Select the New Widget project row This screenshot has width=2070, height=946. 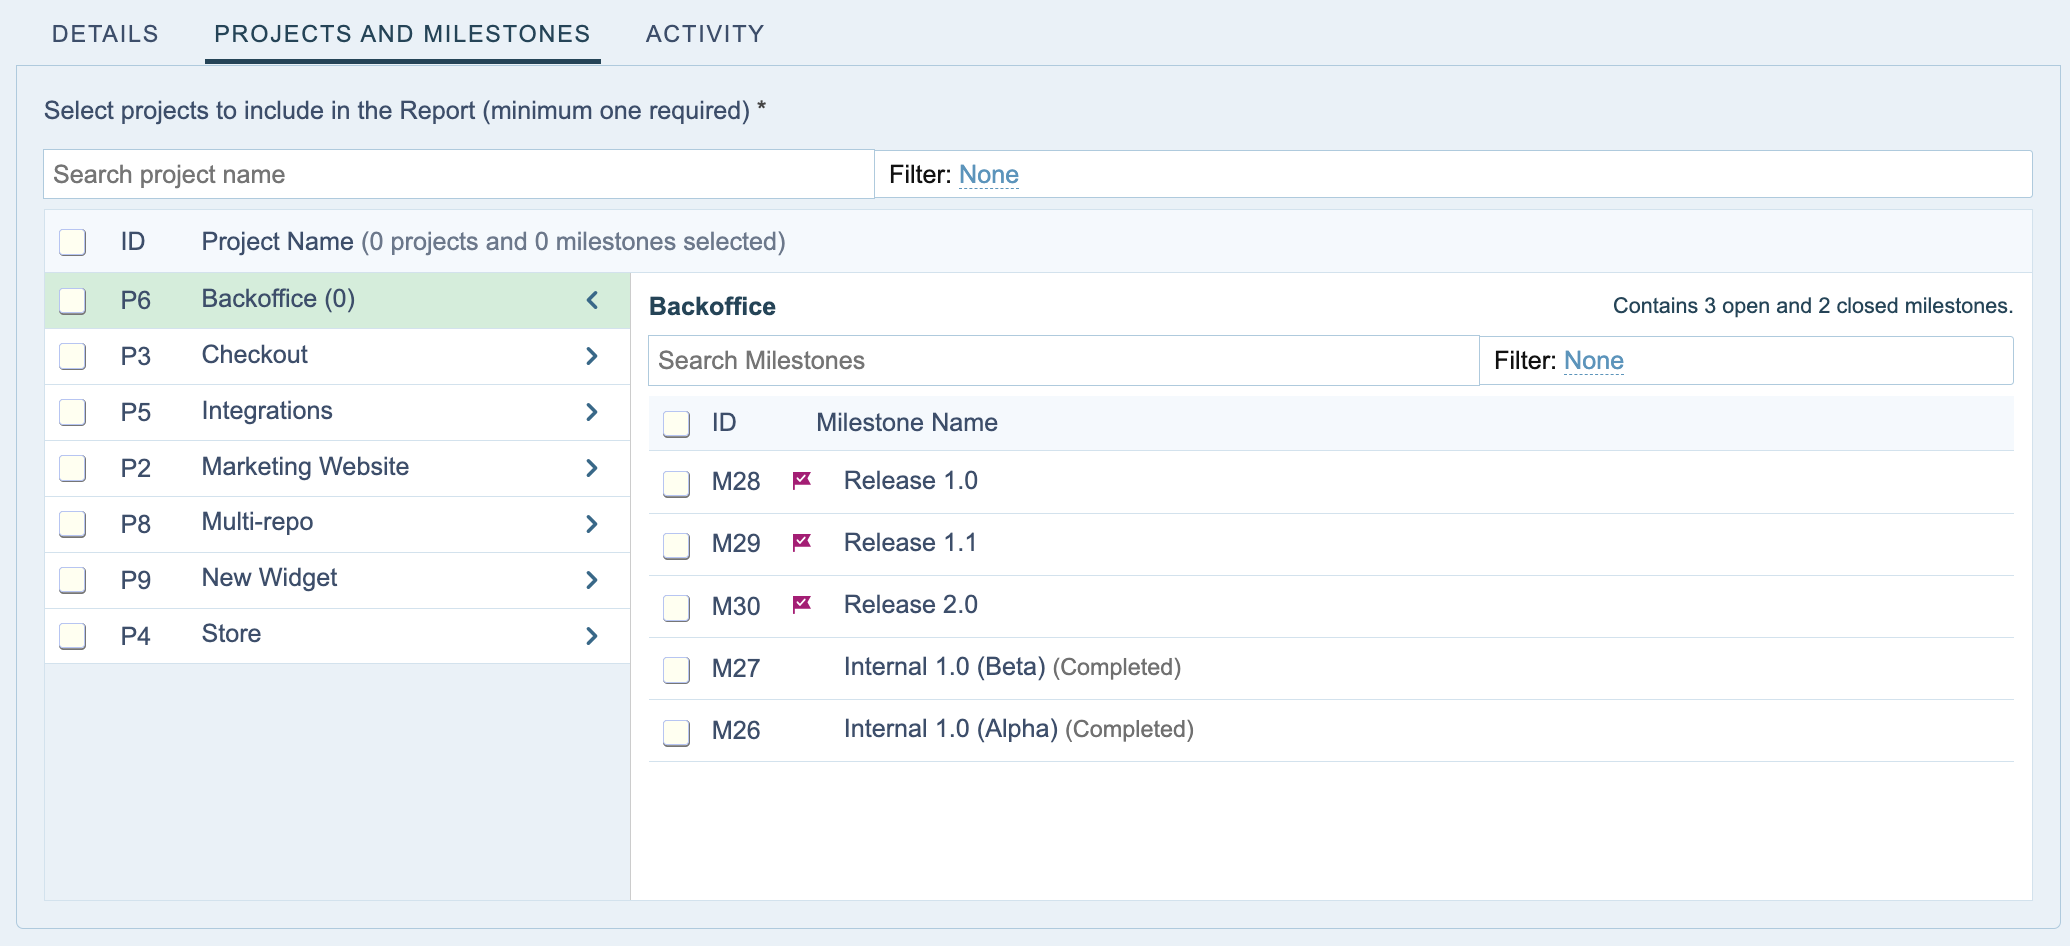270,579
